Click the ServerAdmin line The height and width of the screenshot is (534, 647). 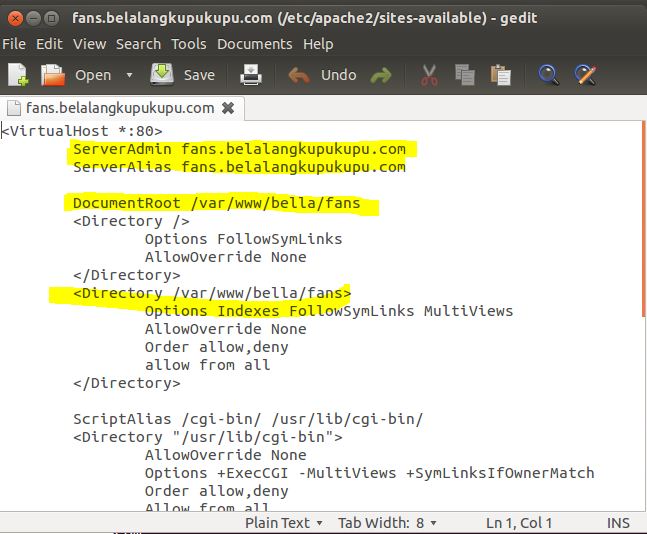pos(239,149)
